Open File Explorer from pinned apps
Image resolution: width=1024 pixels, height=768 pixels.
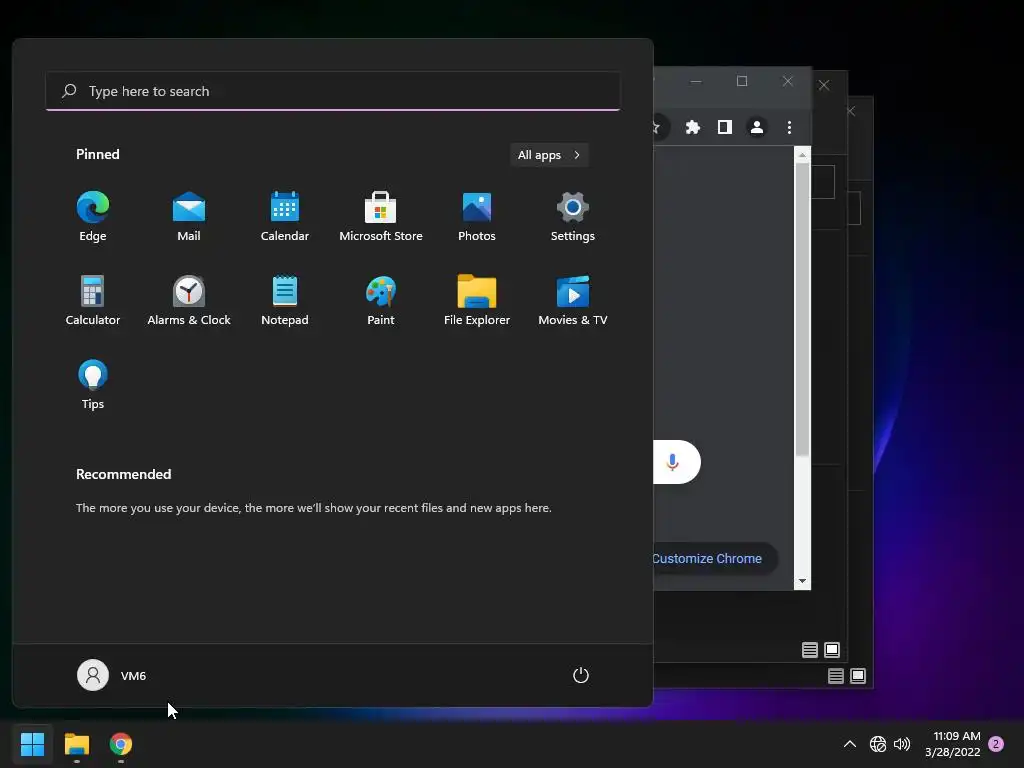[x=477, y=300]
